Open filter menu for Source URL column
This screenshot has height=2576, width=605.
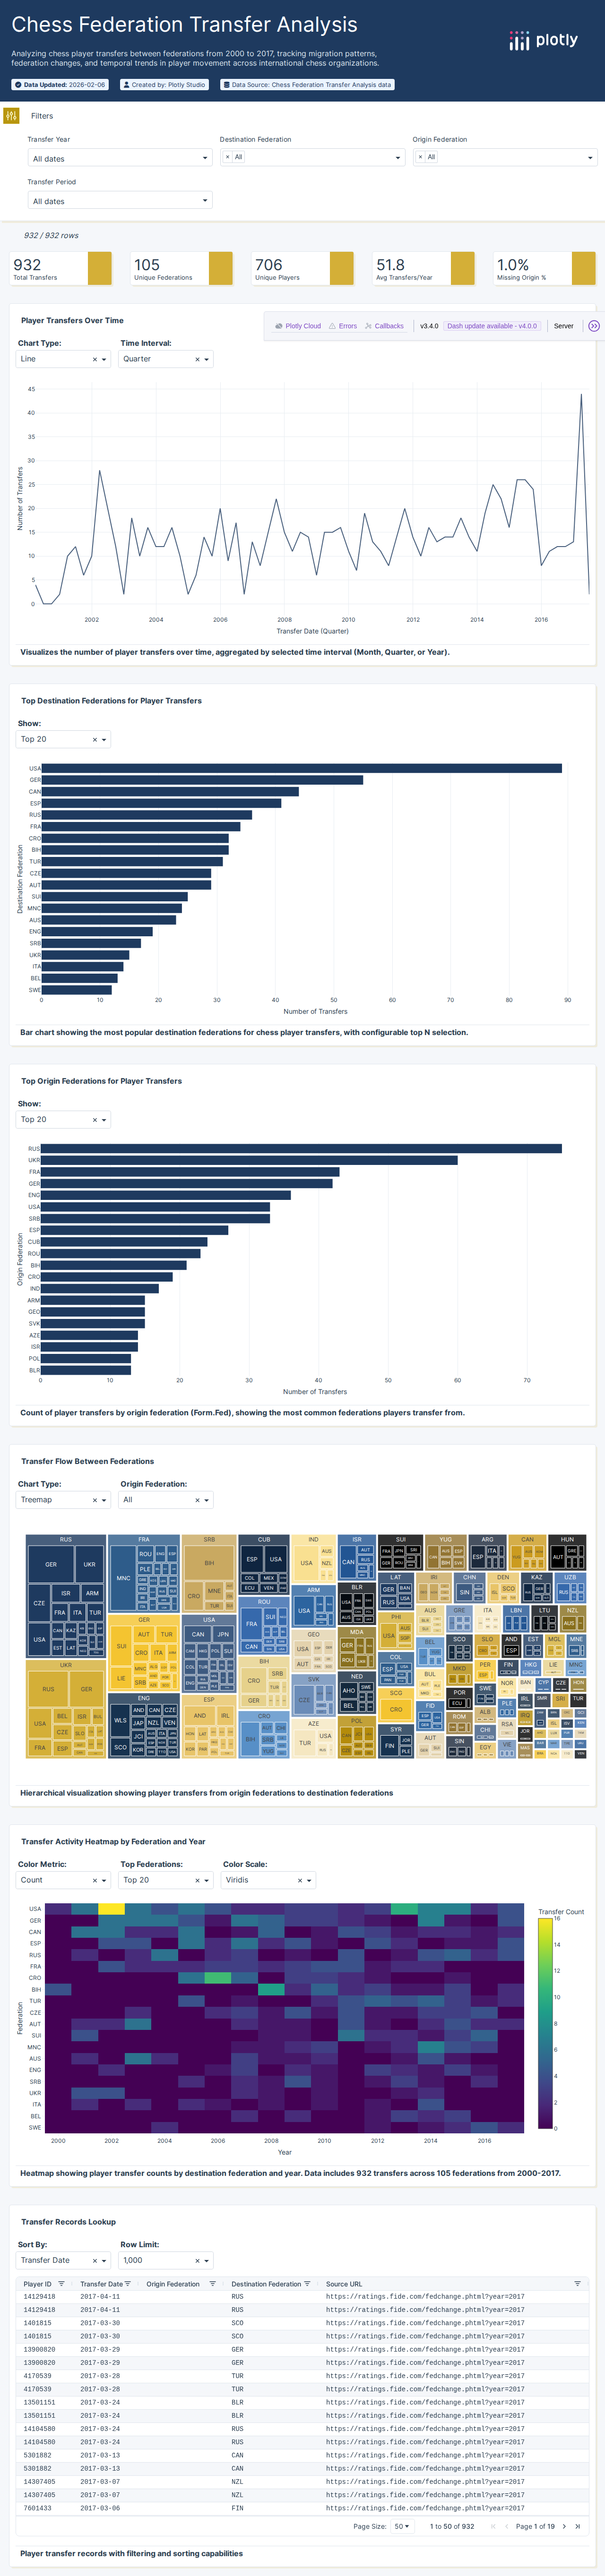pos(577,2284)
